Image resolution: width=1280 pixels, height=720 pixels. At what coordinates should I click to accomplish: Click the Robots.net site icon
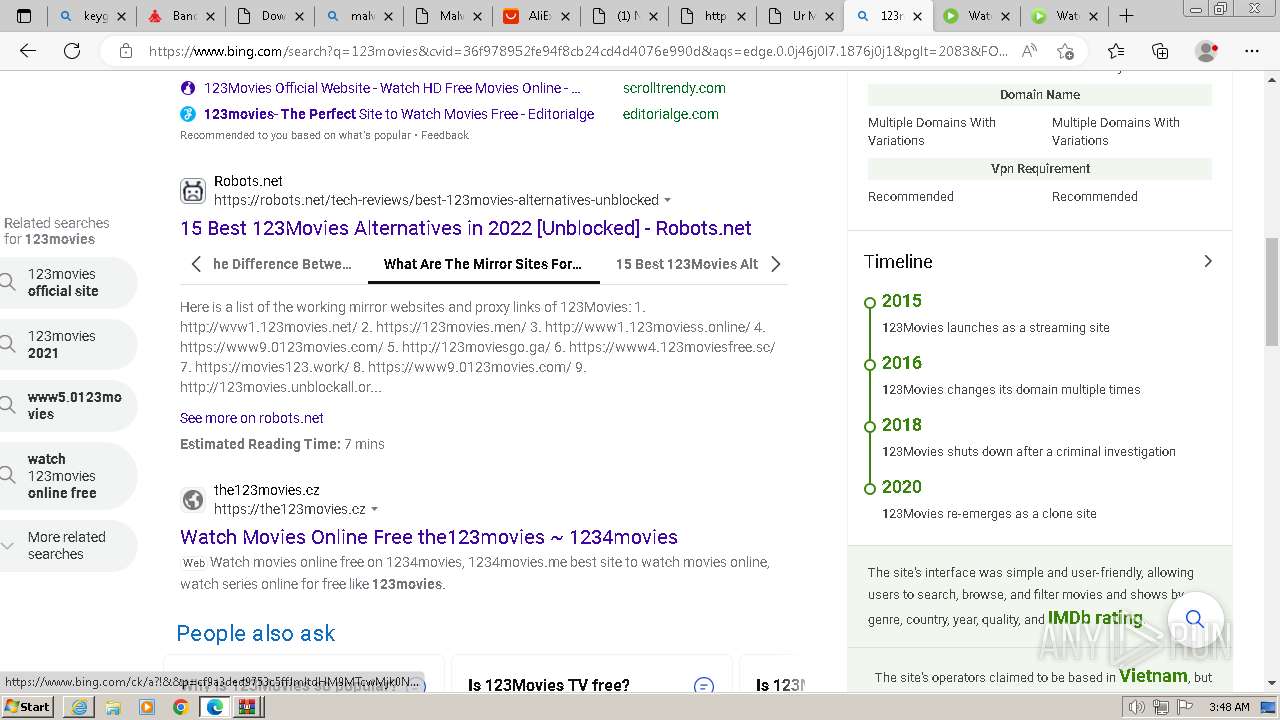pyautogui.click(x=193, y=190)
